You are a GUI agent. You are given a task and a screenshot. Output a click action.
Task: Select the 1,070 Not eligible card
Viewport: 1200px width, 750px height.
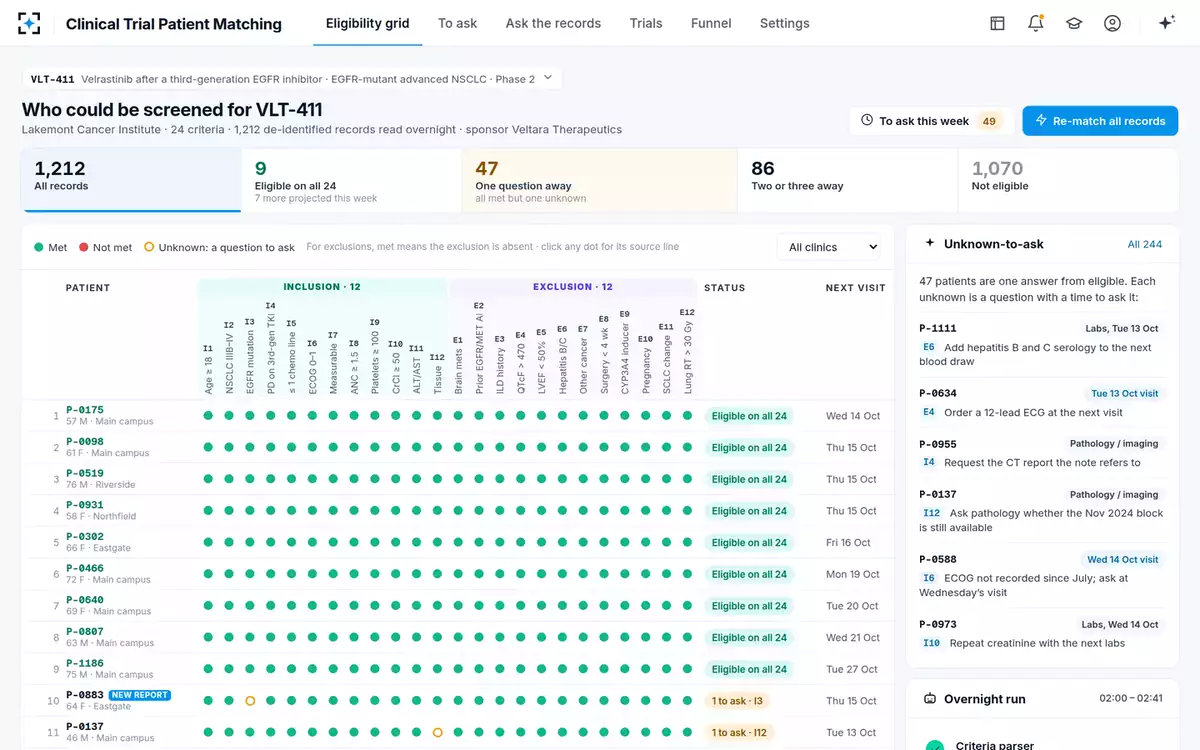[1068, 180]
